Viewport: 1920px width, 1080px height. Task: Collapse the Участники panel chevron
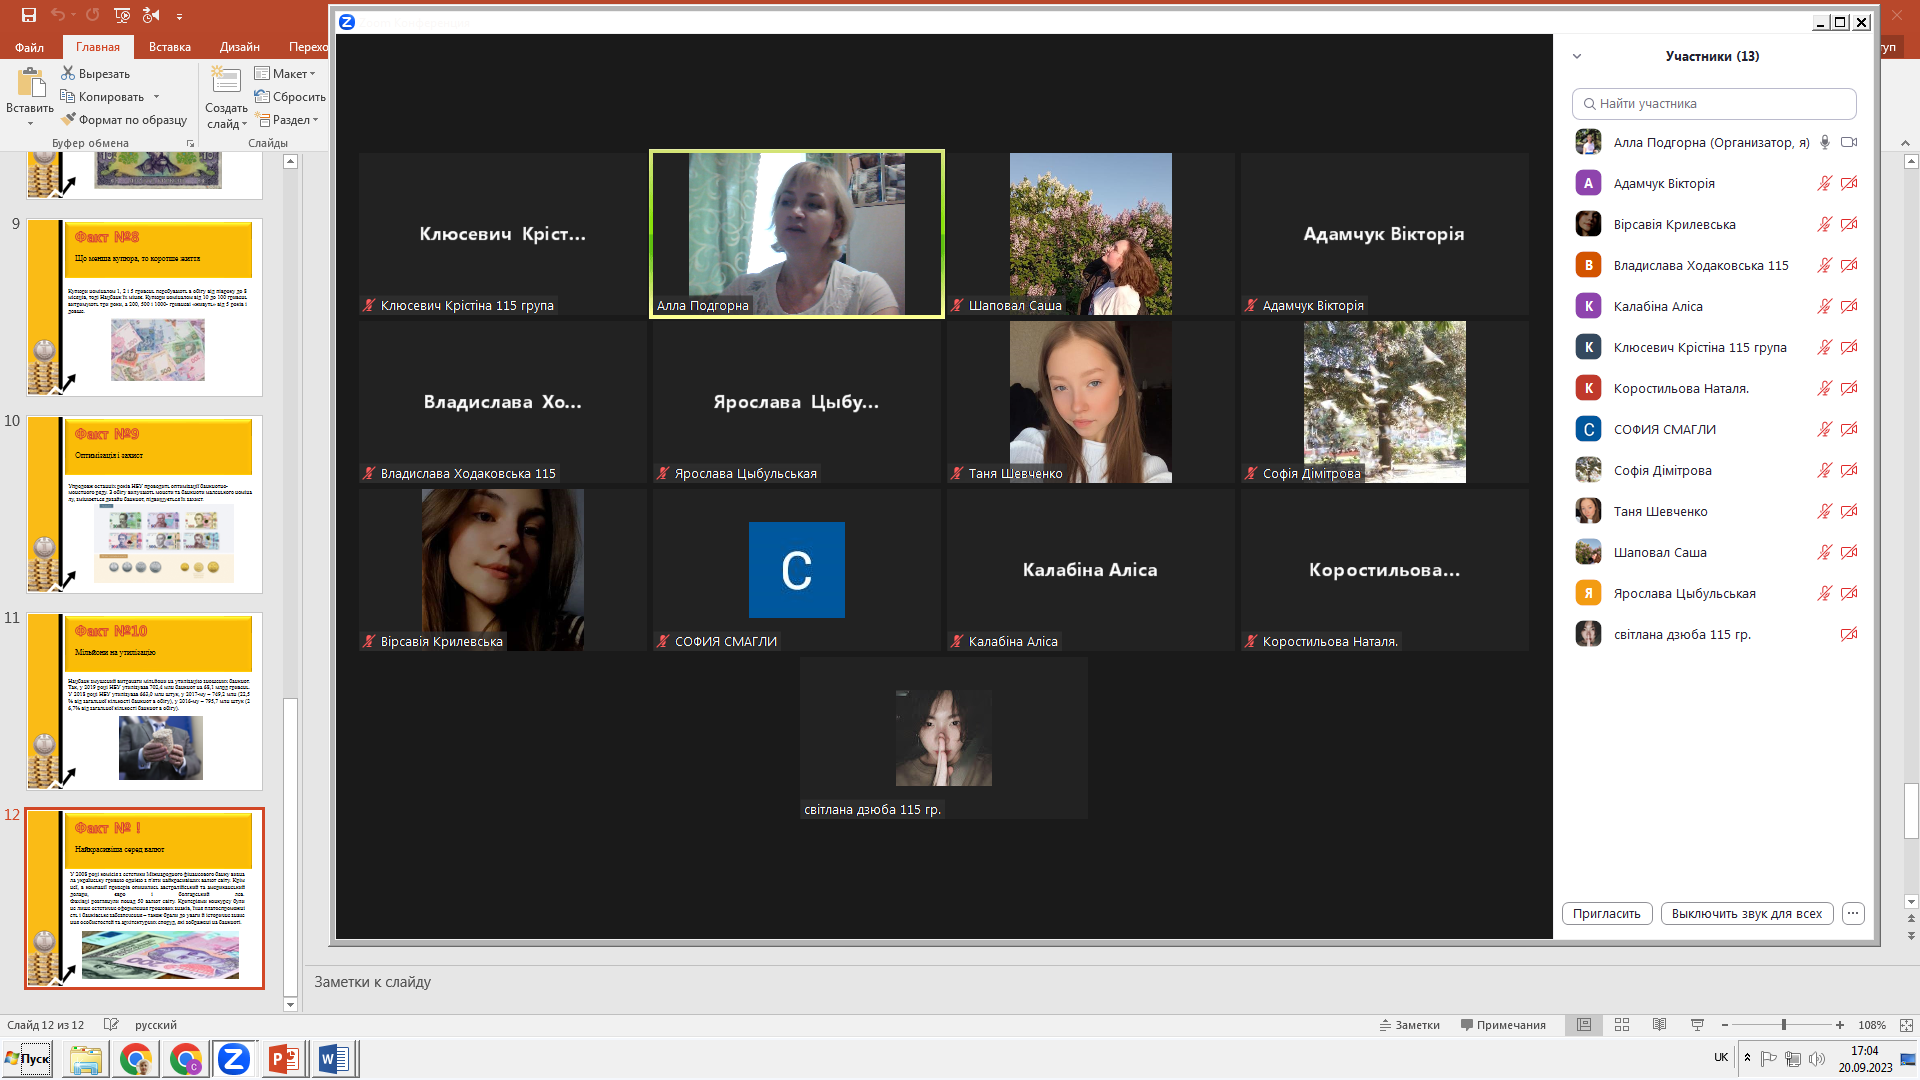[x=1577, y=56]
